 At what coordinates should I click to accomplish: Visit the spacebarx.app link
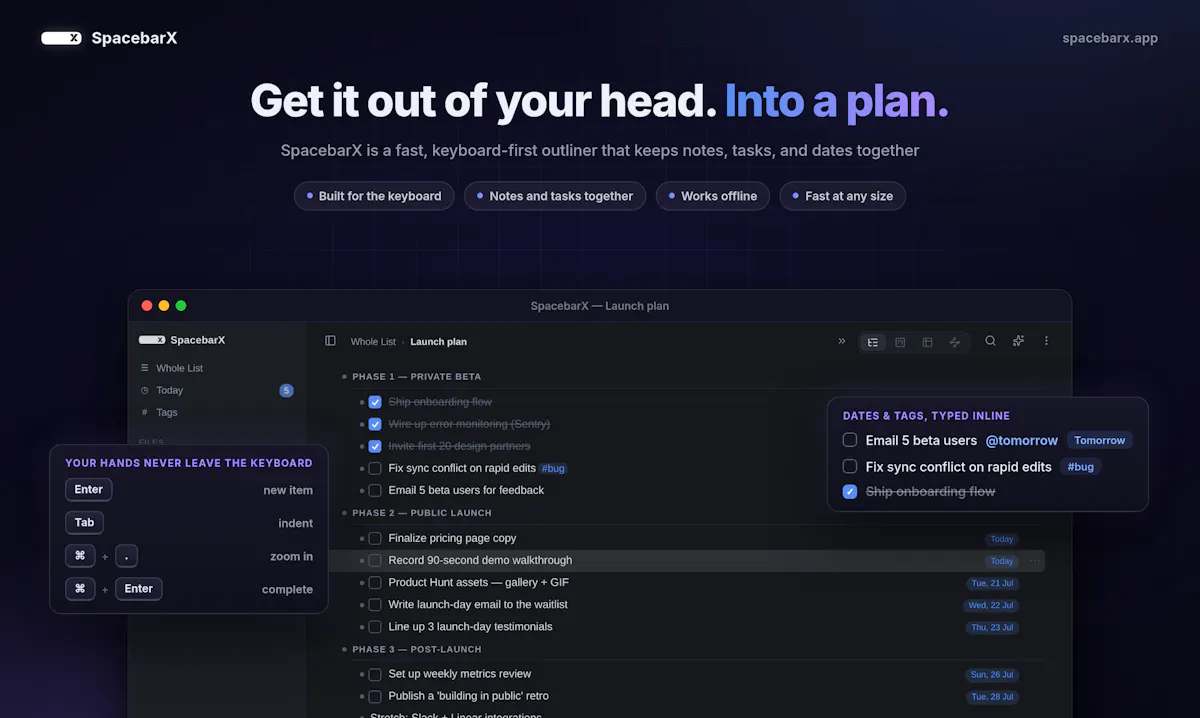pyautogui.click(x=1110, y=38)
